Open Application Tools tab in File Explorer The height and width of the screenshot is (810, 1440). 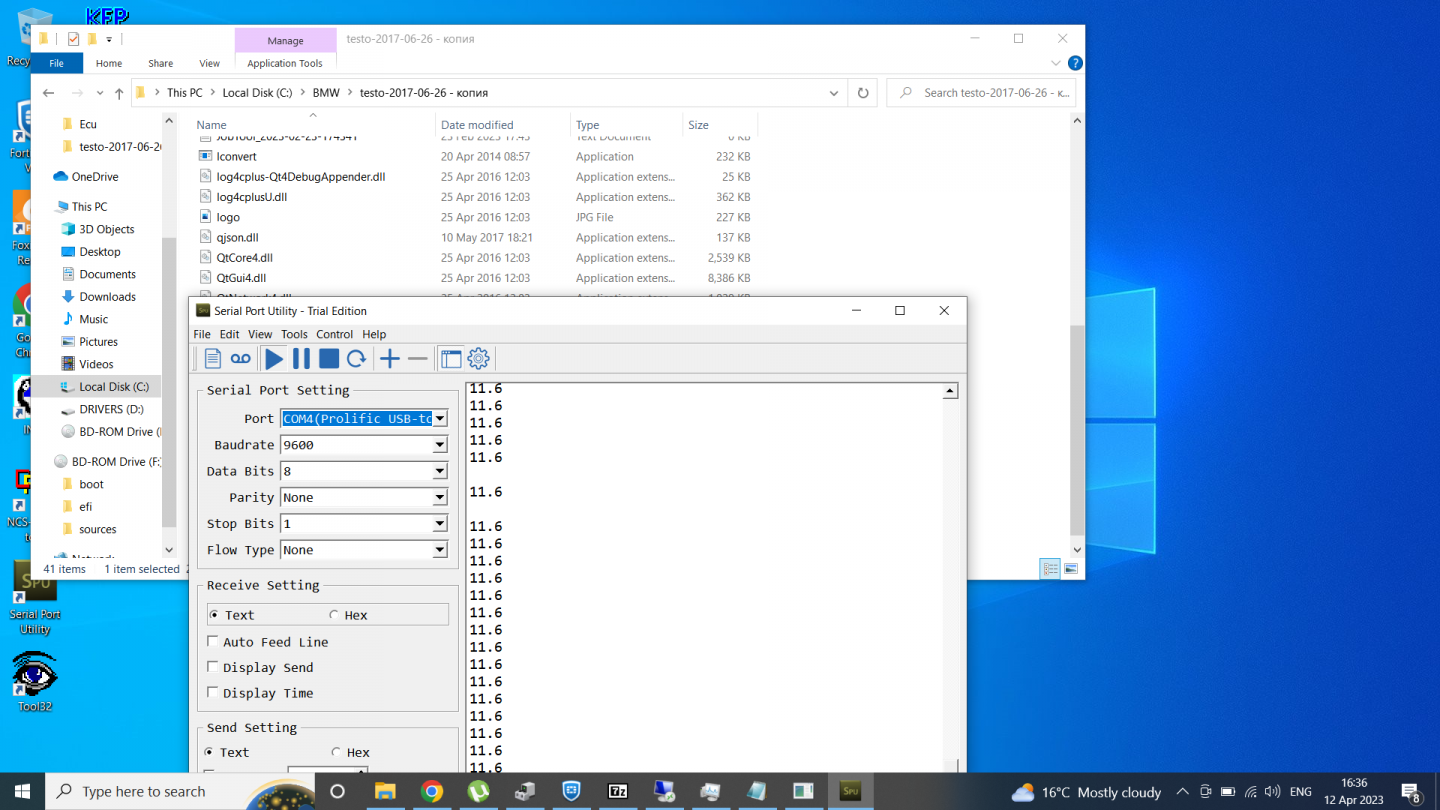click(285, 63)
